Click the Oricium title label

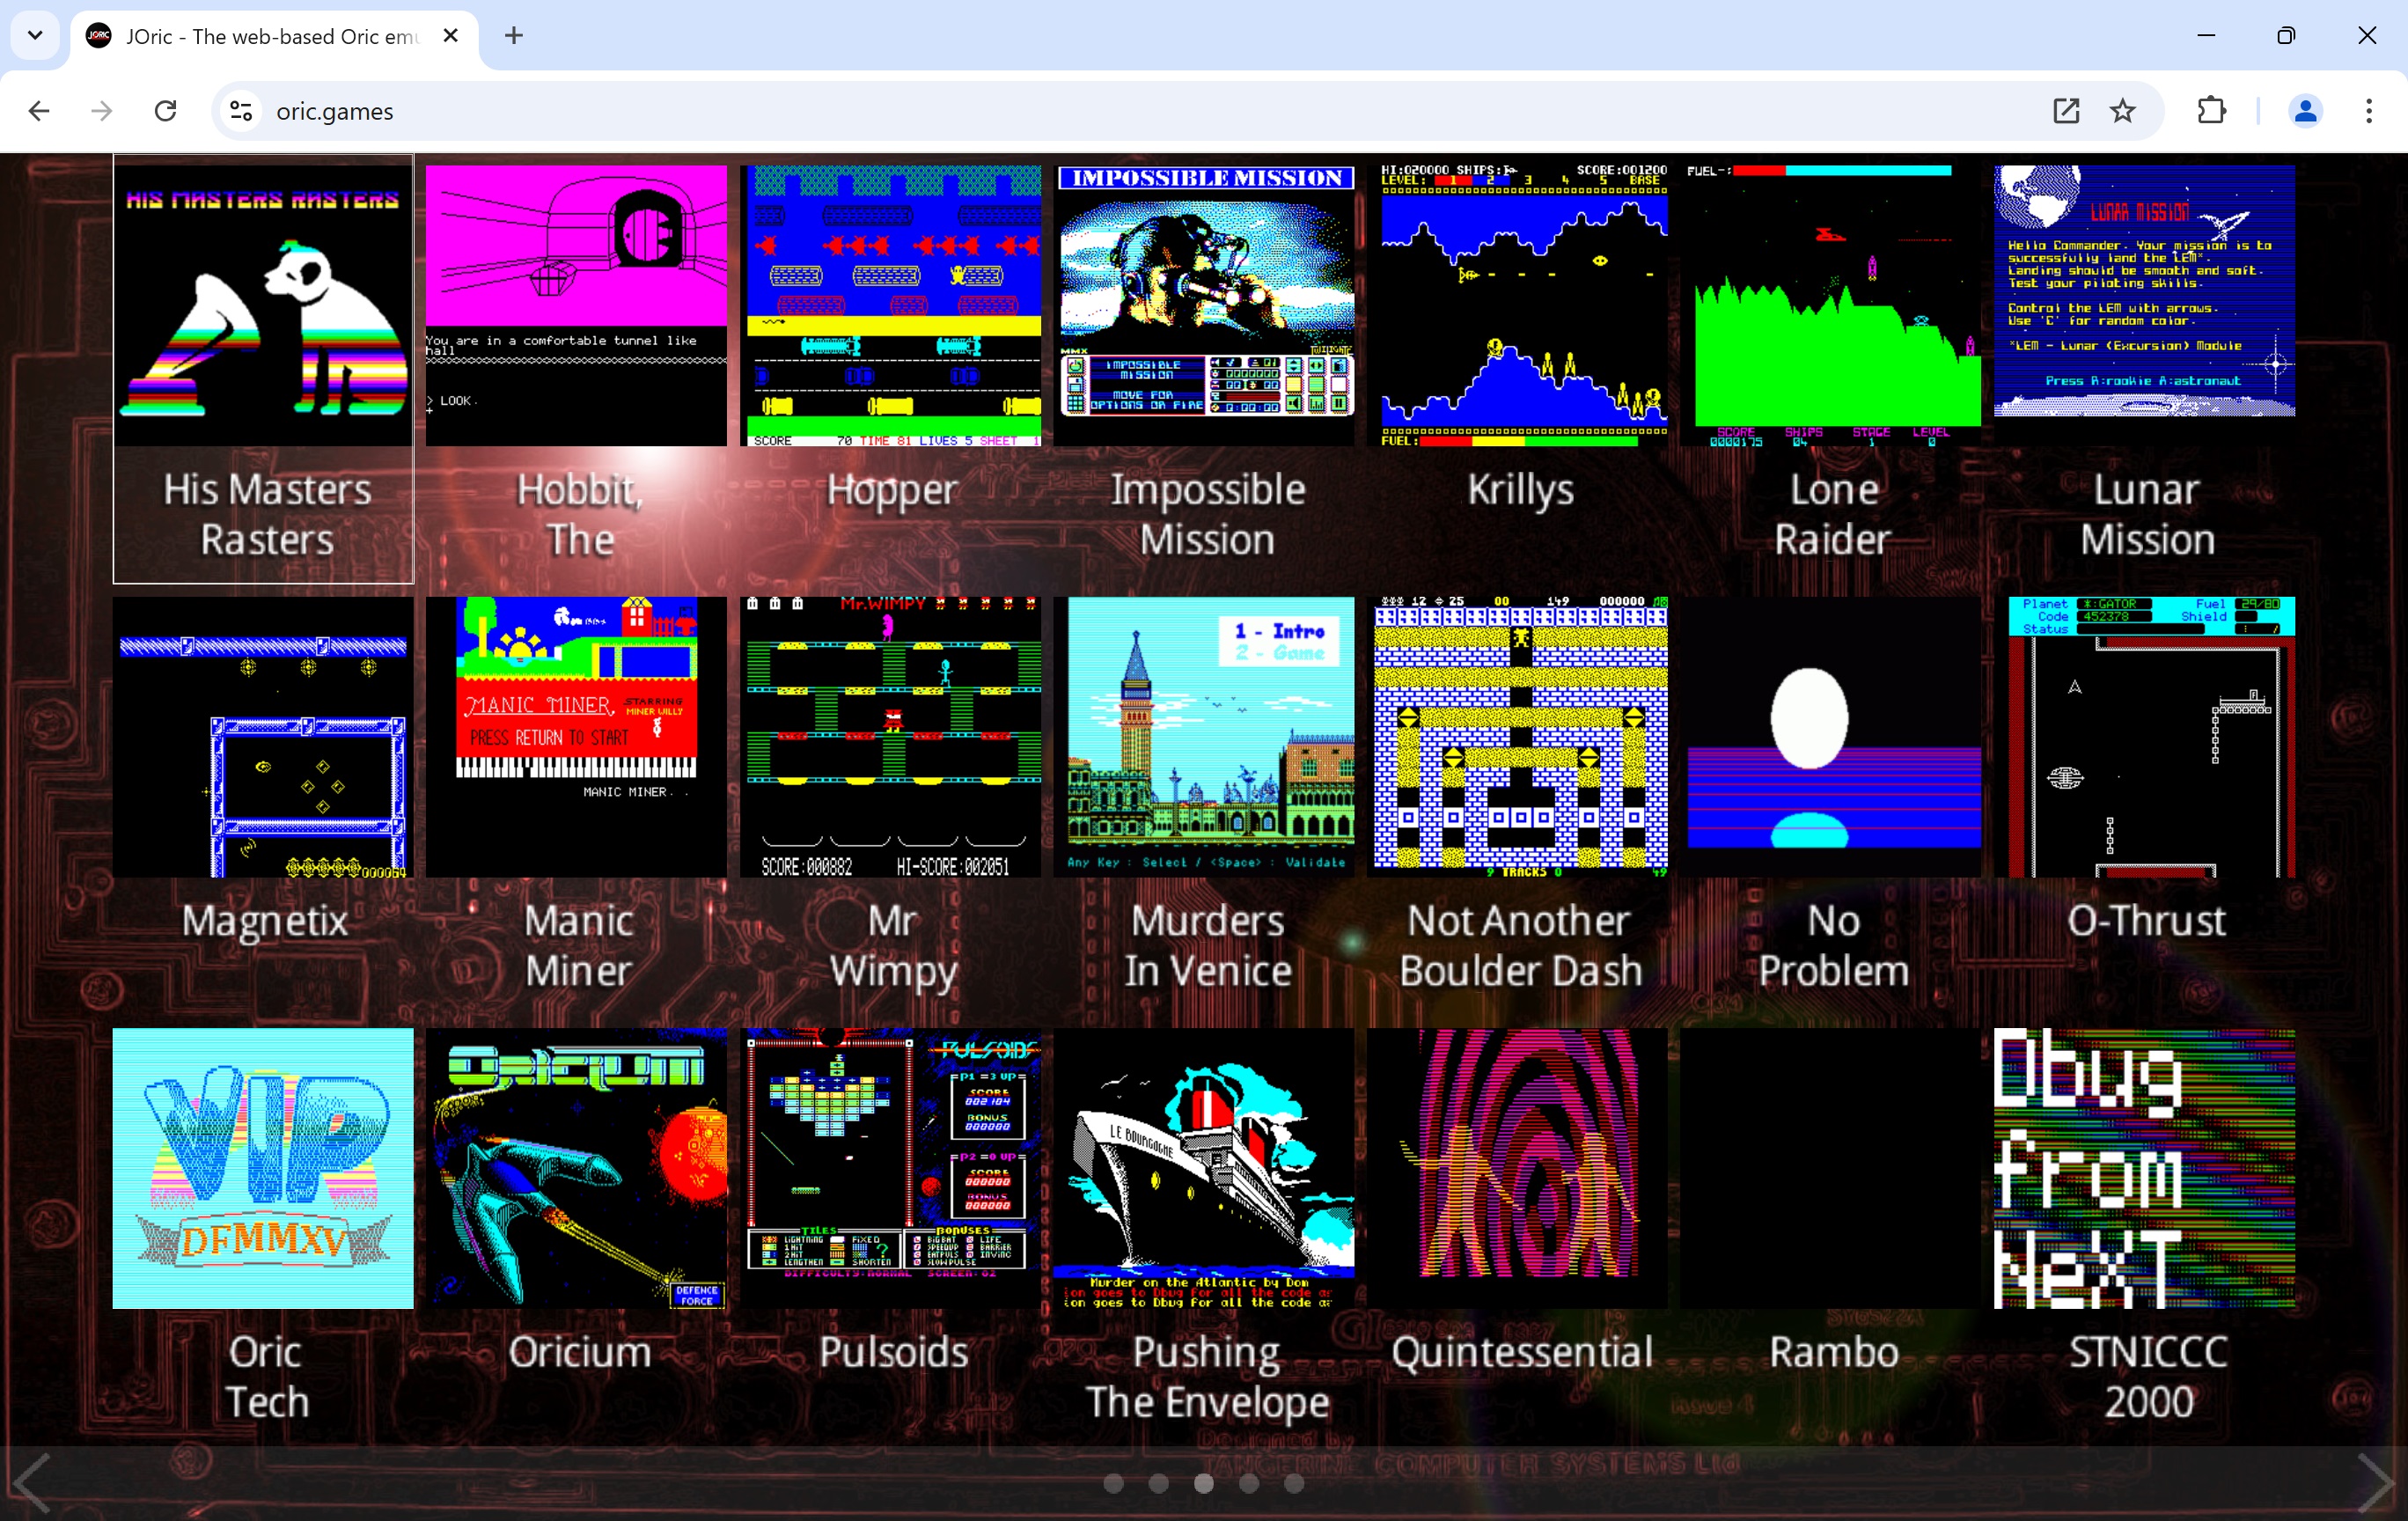[x=579, y=1352]
